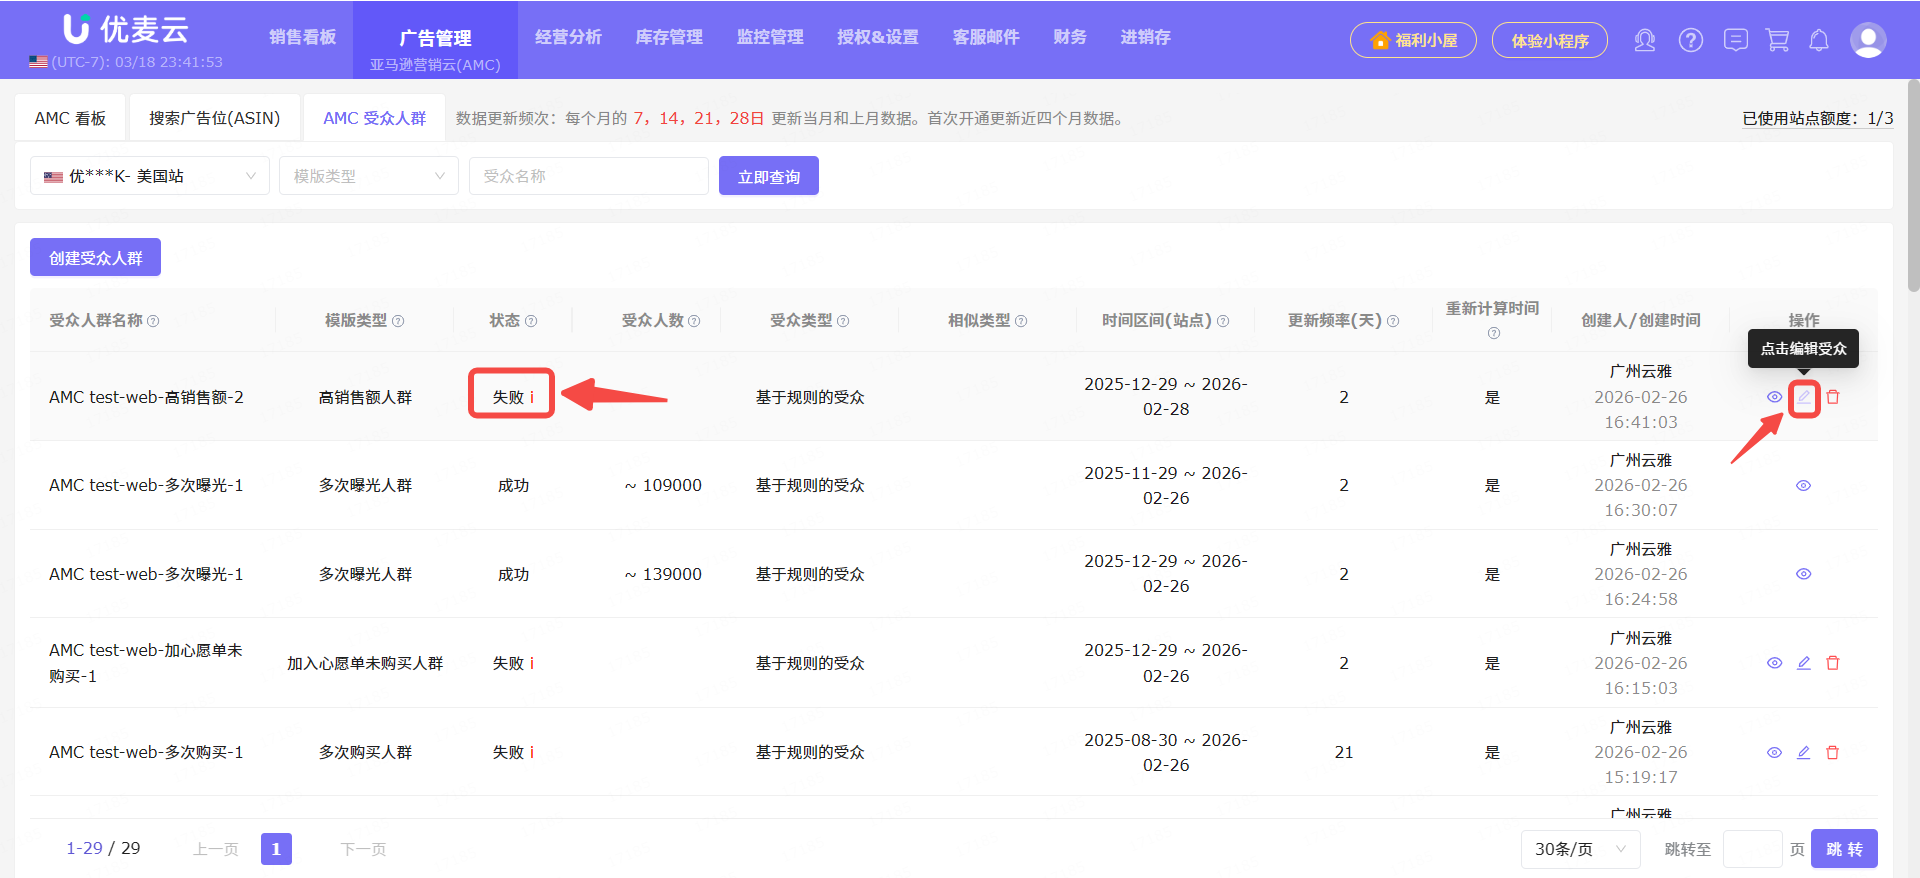This screenshot has width=1920, height=878.
Task: Focus the 跳转至 page number field
Action: click(x=1753, y=849)
